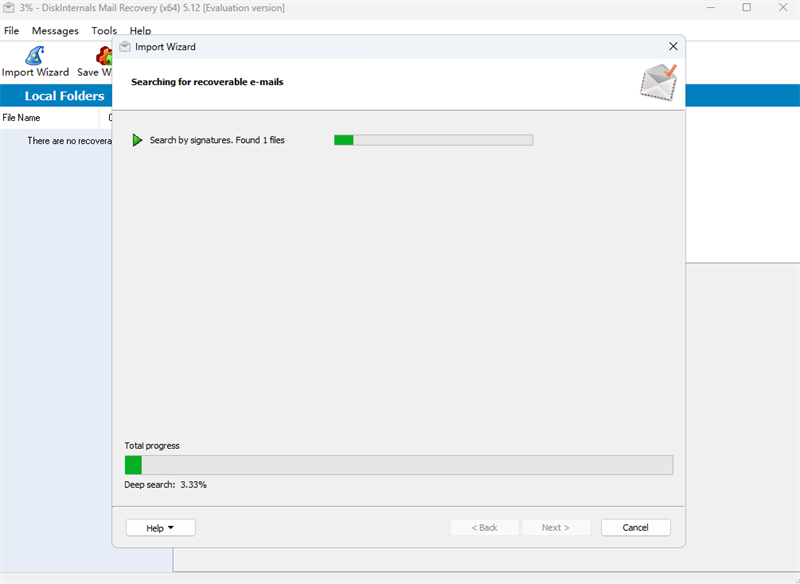Image resolution: width=800 pixels, height=584 pixels.
Task: Click the Total progress bar
Action: click(398, 465)
